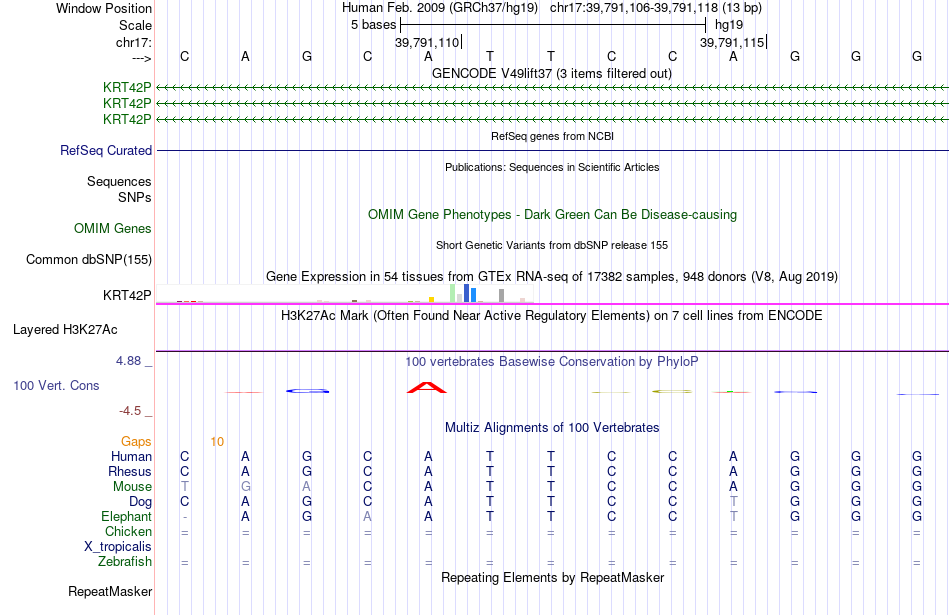950x615 pixels.
Task: Click the Common dbSNP(155) track label
Action: pos(89,259)
